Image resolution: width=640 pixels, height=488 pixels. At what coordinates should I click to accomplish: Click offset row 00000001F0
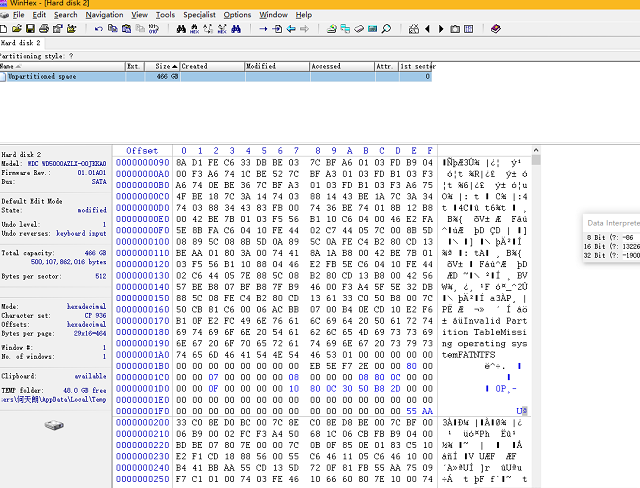pos(142,411)
